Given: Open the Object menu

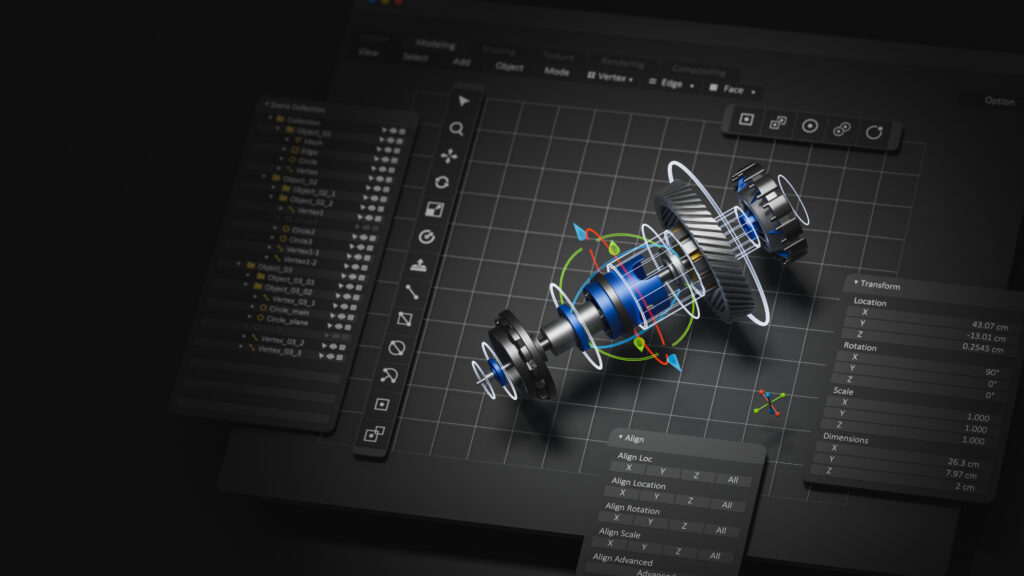Looking at the screenshot, I should coord(510,69).
